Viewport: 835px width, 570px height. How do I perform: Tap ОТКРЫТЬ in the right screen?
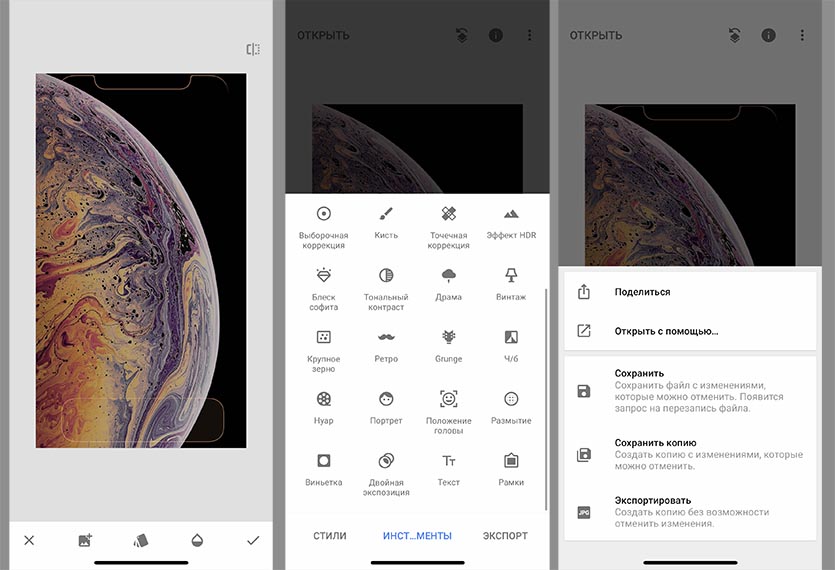pos(596,35)
